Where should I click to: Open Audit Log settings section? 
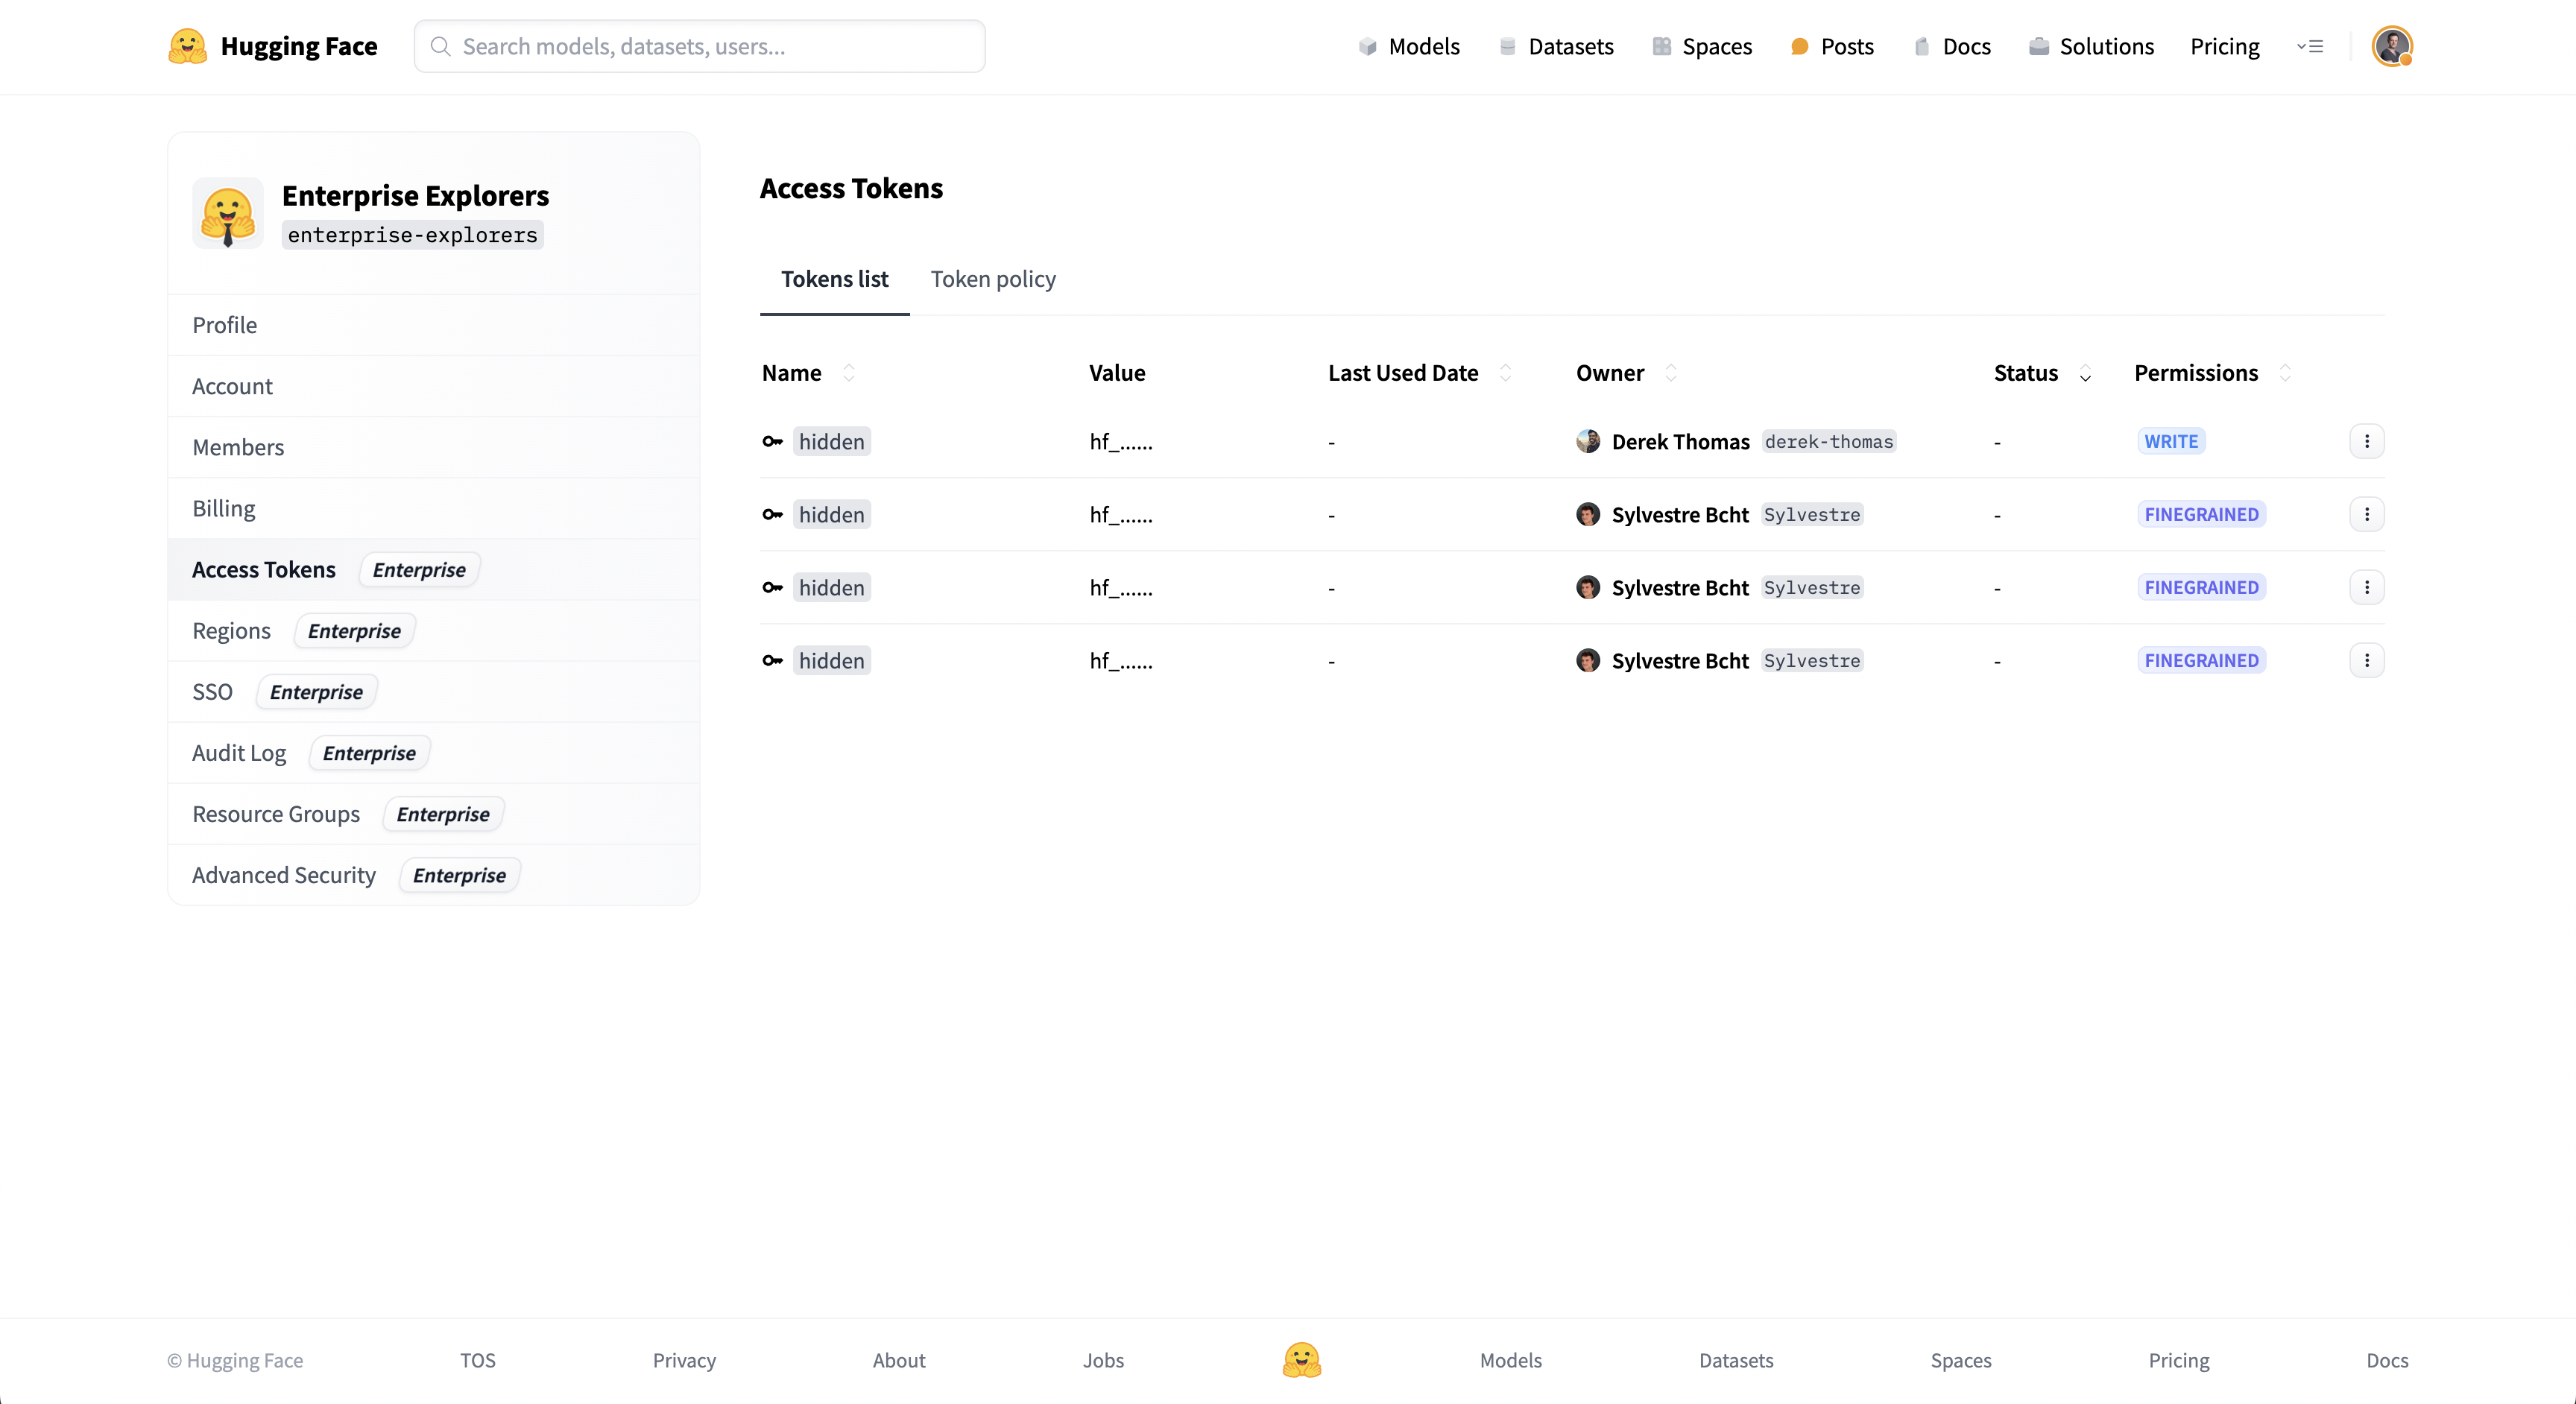[239, 753]
